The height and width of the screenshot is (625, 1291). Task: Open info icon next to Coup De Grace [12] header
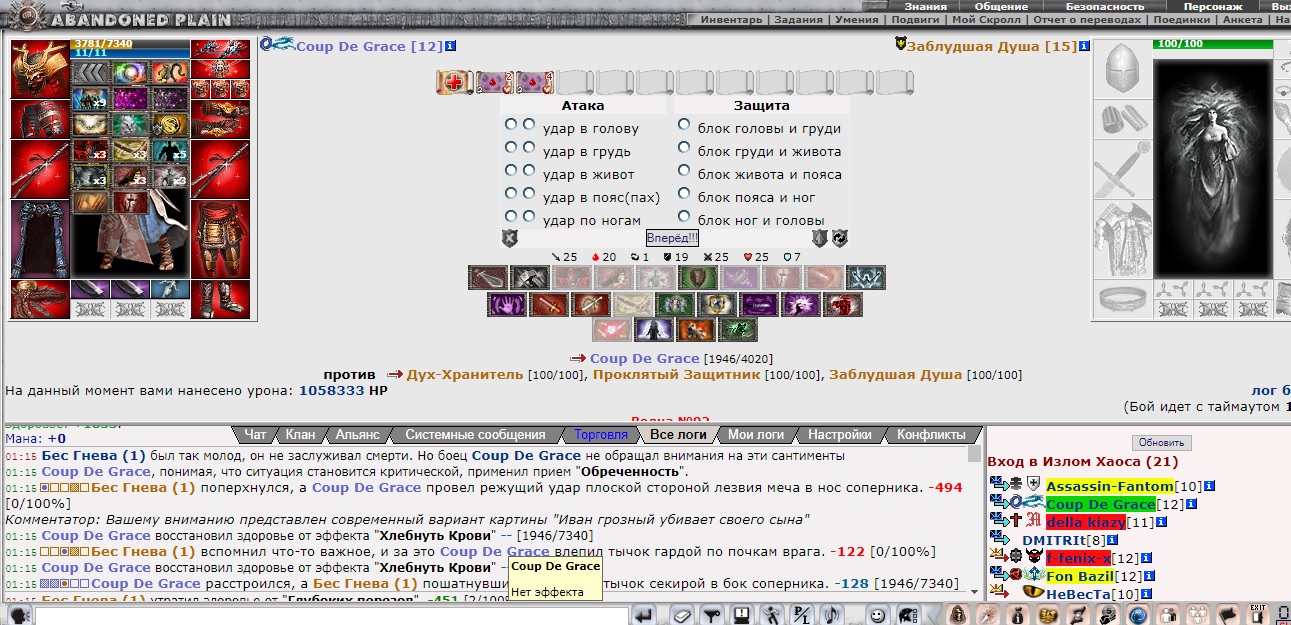coord(450,46)
